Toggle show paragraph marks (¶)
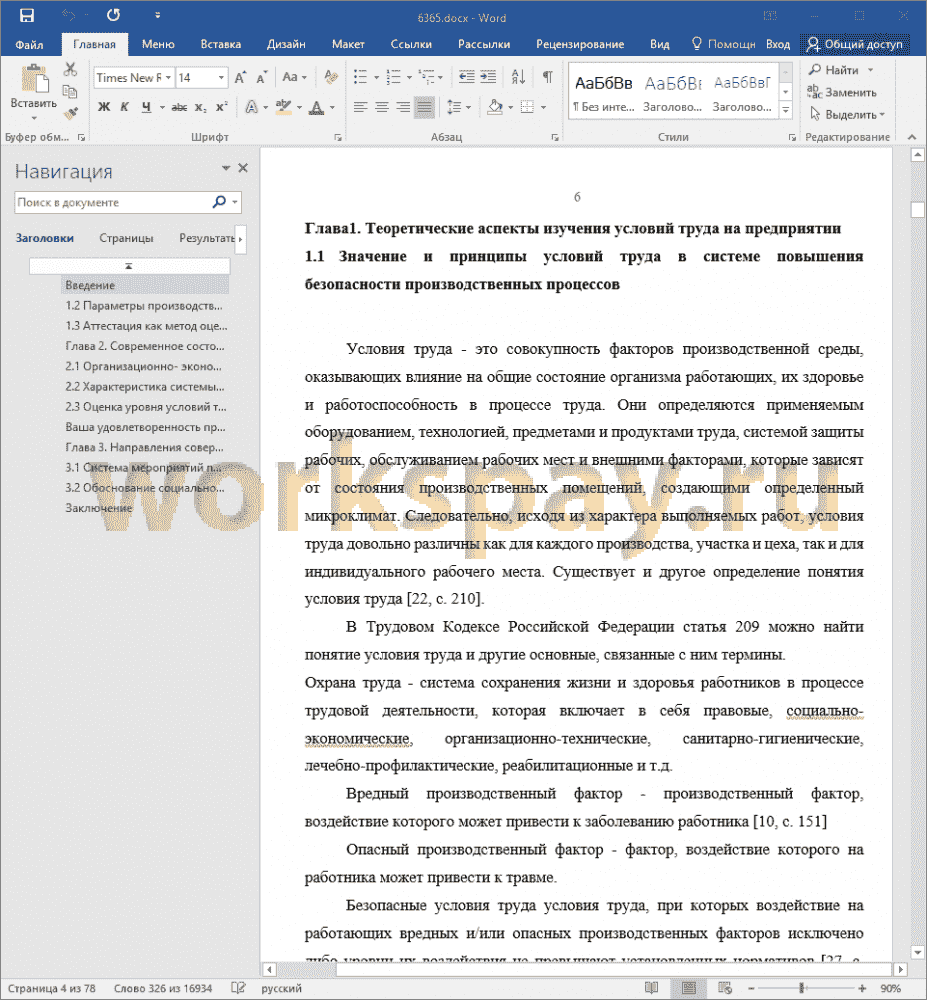The image size is (927, 1000). 548,77
